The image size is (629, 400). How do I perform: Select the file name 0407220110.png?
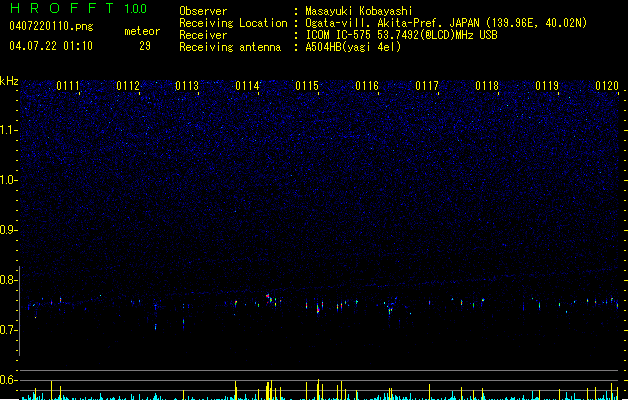[51, 27]
